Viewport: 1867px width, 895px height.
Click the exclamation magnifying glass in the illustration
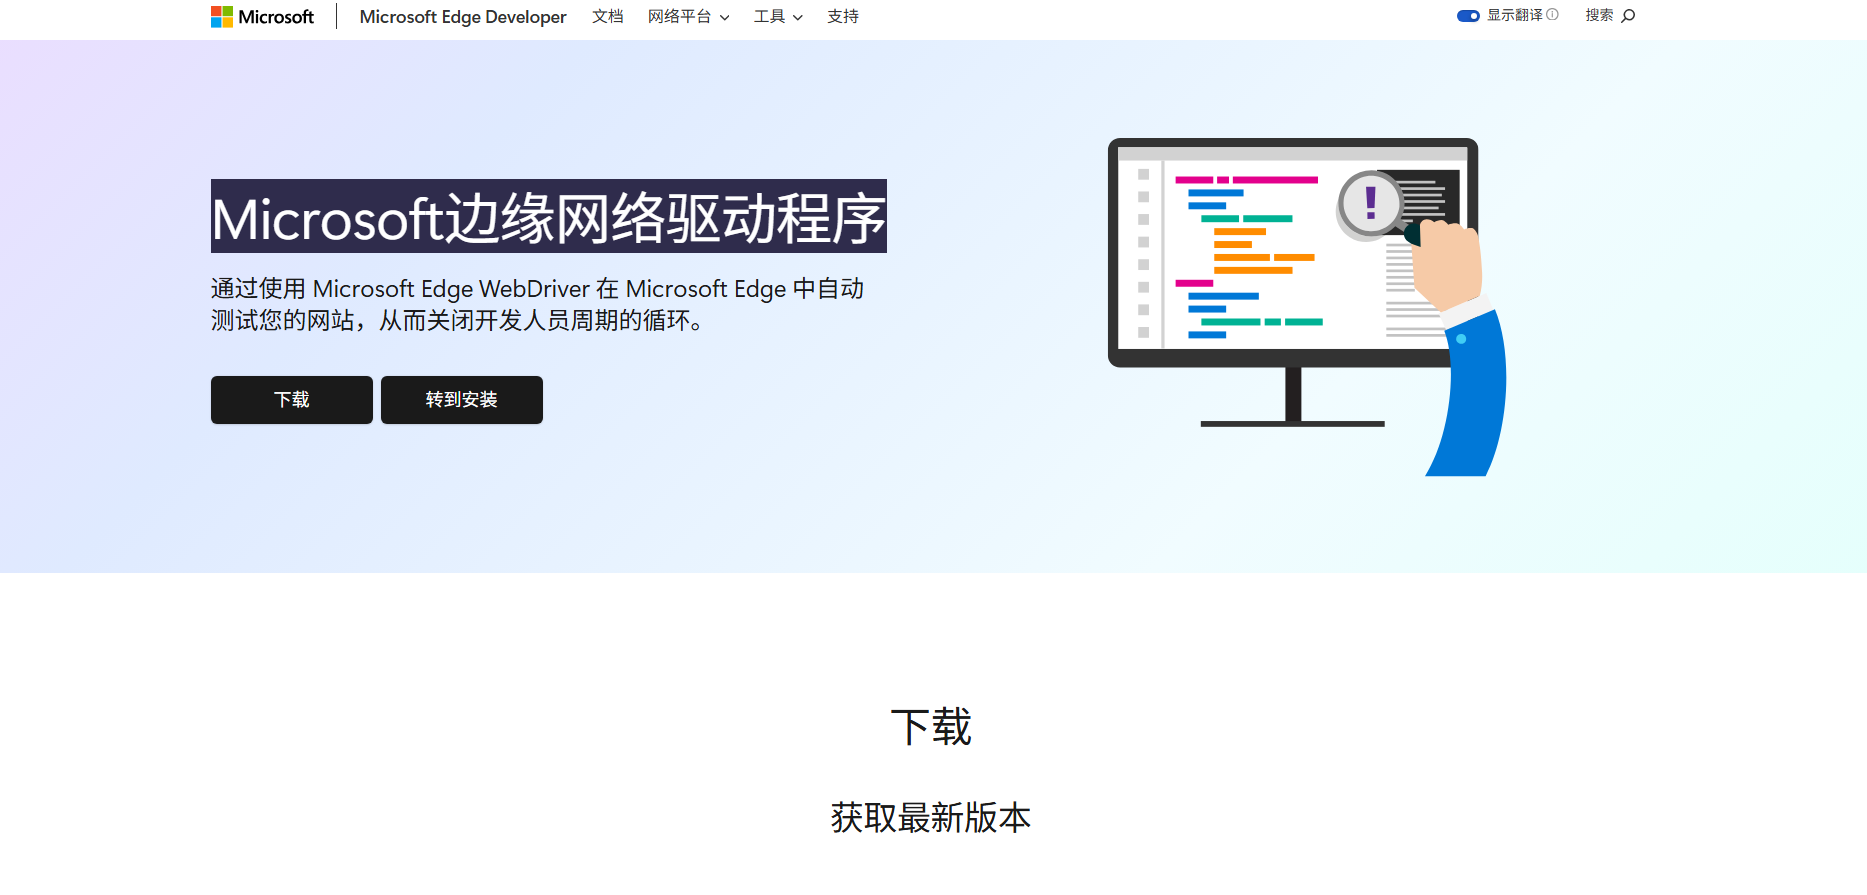click(x=1369, y=204)
